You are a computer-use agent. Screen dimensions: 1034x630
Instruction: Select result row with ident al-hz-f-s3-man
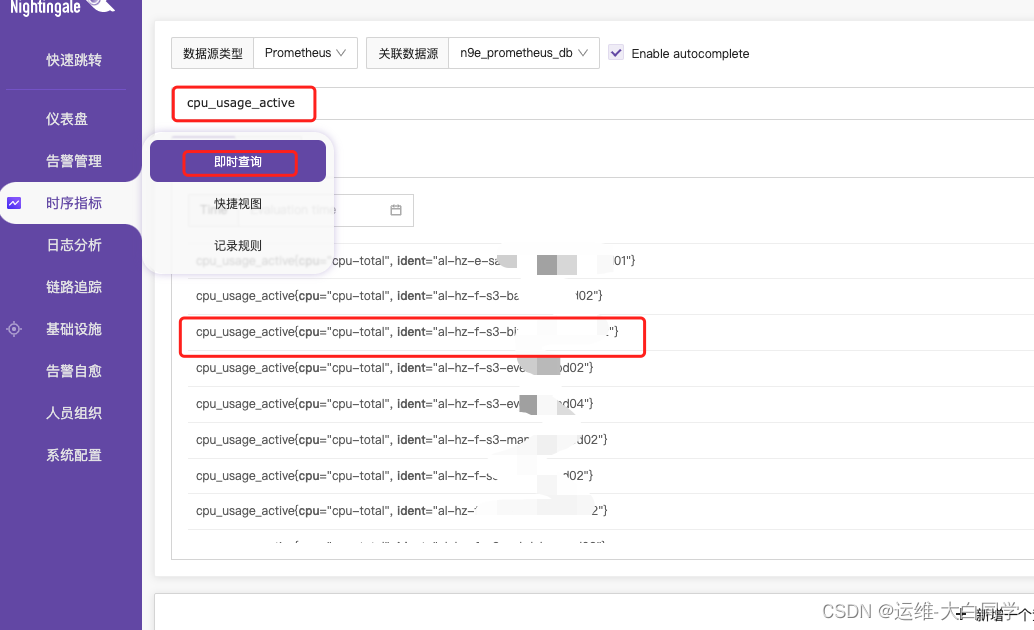pos(611,439)
